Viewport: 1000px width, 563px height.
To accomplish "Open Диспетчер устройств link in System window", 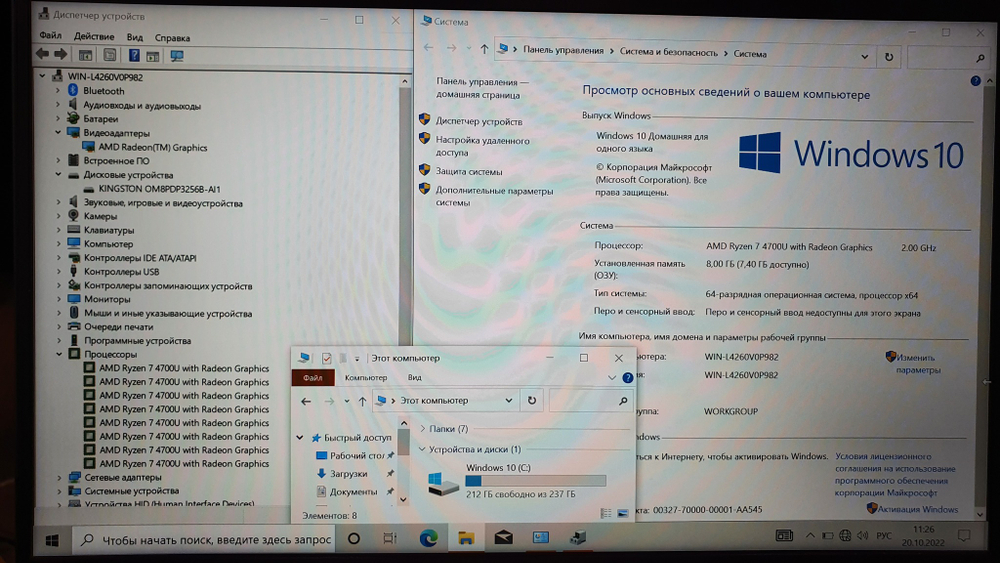I will (478, 121).
